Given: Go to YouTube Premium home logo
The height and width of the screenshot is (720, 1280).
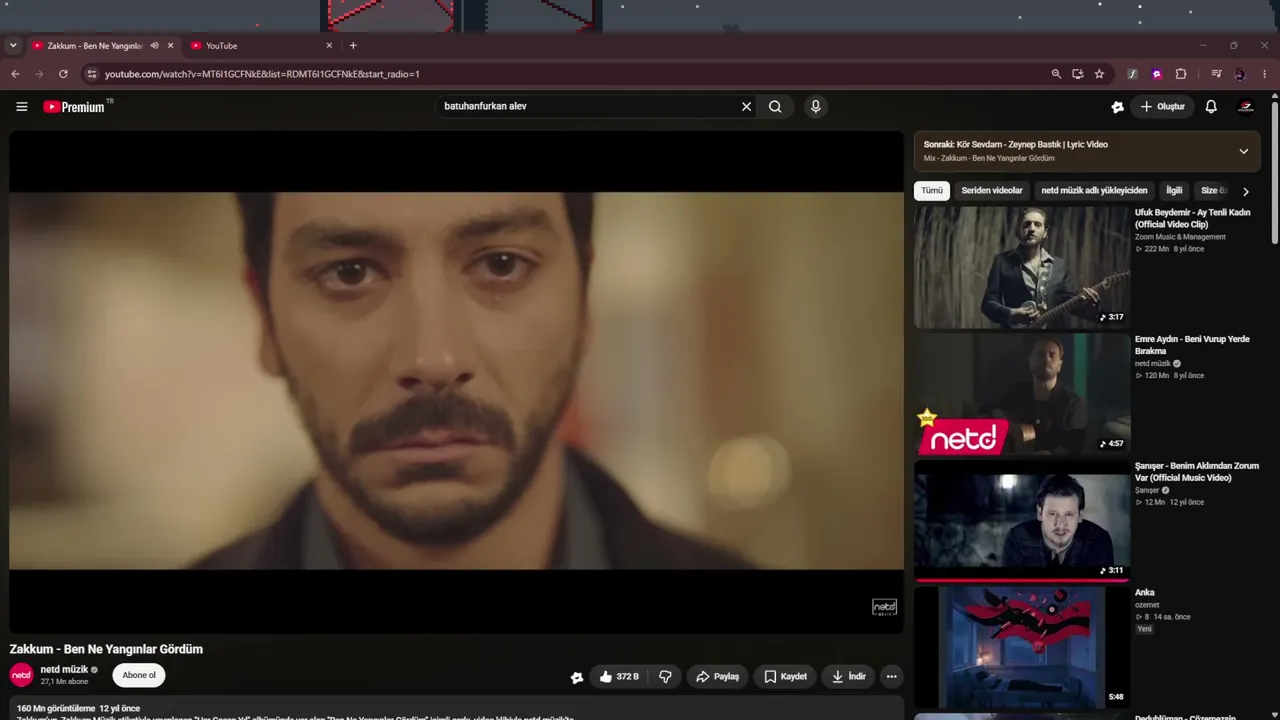Looking at the screenshot, I should [x=74, y=107].
